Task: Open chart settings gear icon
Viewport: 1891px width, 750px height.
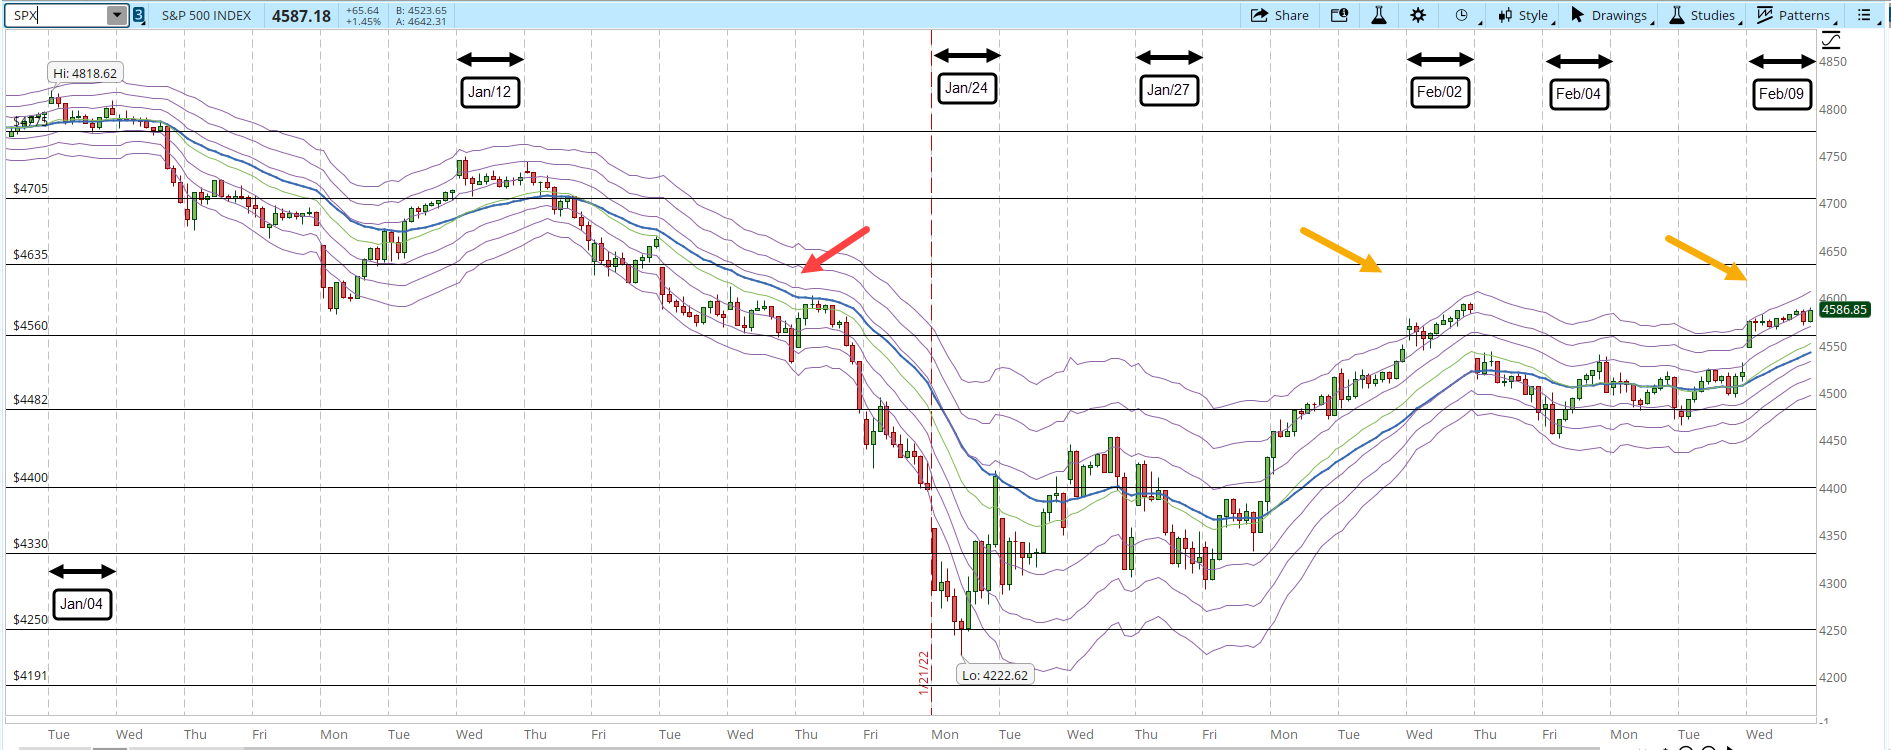Action: [x=1418, y=15]
